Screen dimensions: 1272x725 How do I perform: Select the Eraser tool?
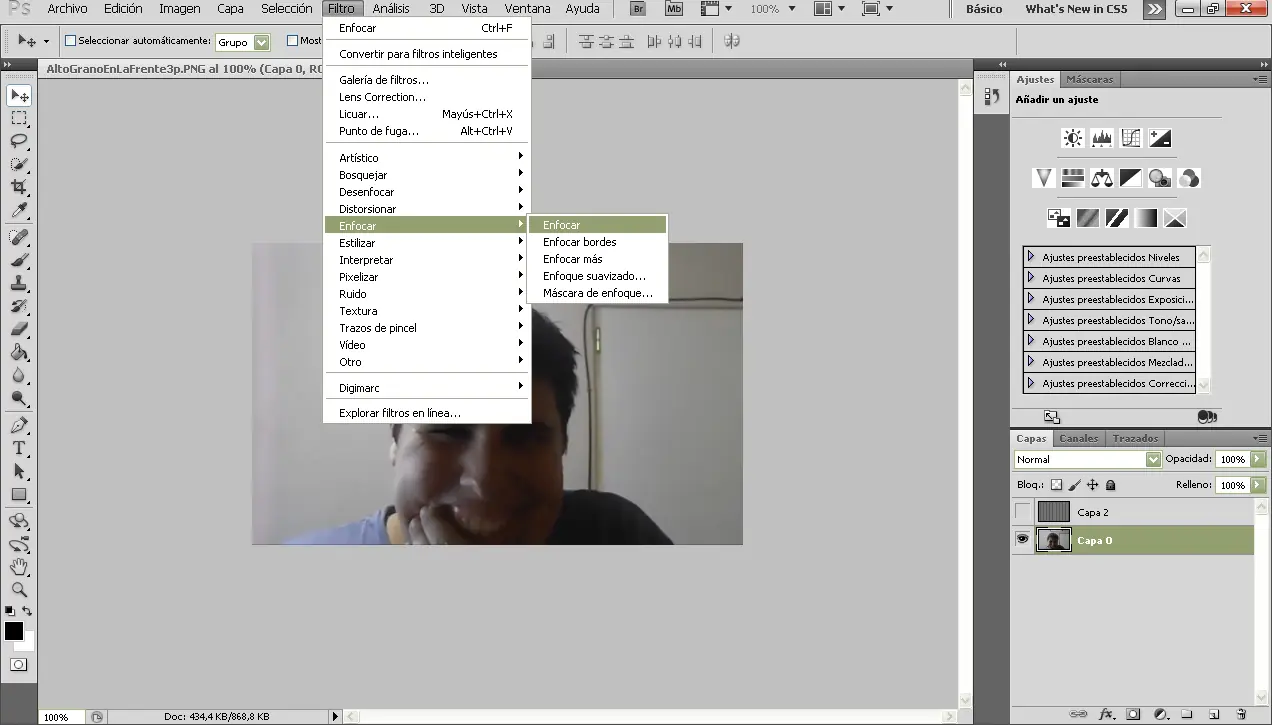click(x=19, y=329)
